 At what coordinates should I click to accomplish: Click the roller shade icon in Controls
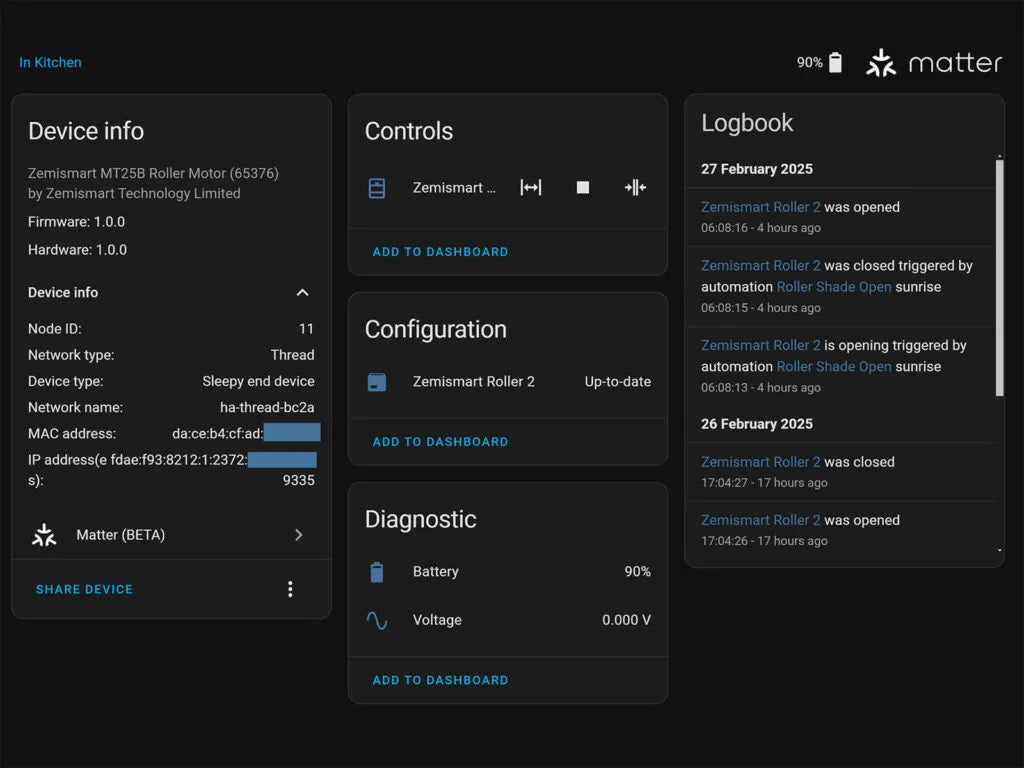point(377,188)
